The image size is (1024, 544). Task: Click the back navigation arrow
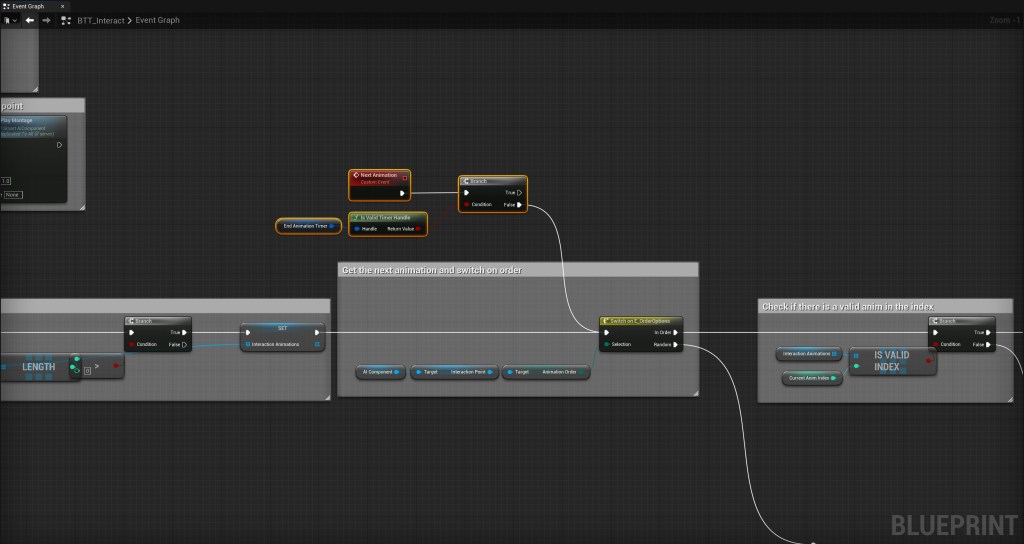point(30,20)
